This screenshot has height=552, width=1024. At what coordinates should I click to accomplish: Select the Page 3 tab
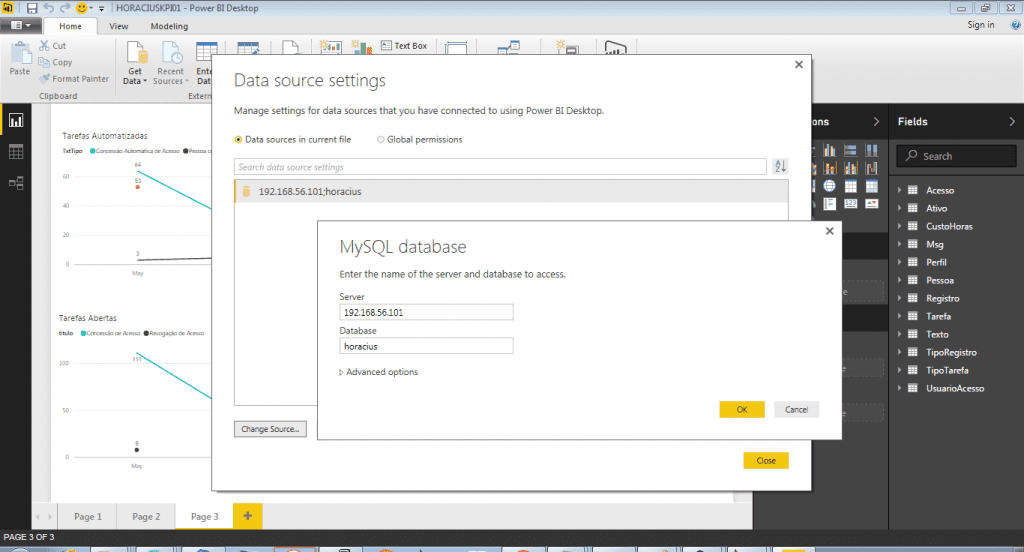point(204,516)
